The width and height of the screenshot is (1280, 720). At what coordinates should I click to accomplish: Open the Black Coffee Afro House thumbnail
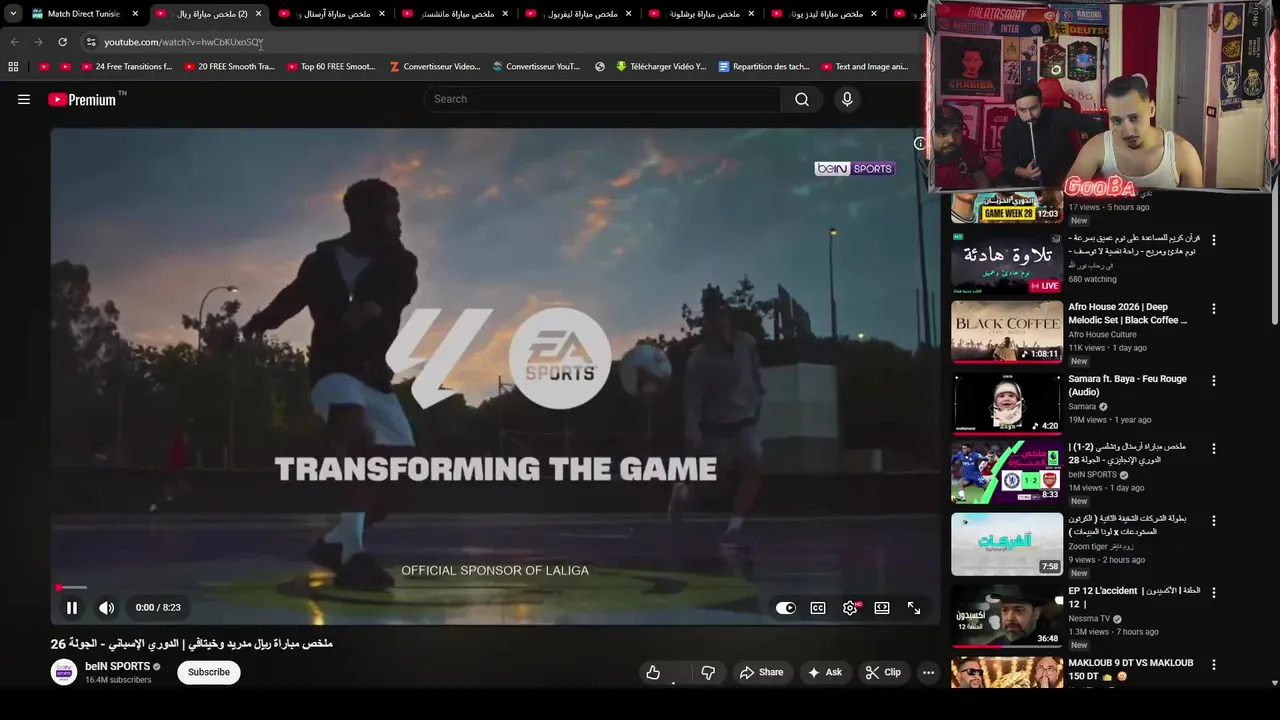[1006, 332]
